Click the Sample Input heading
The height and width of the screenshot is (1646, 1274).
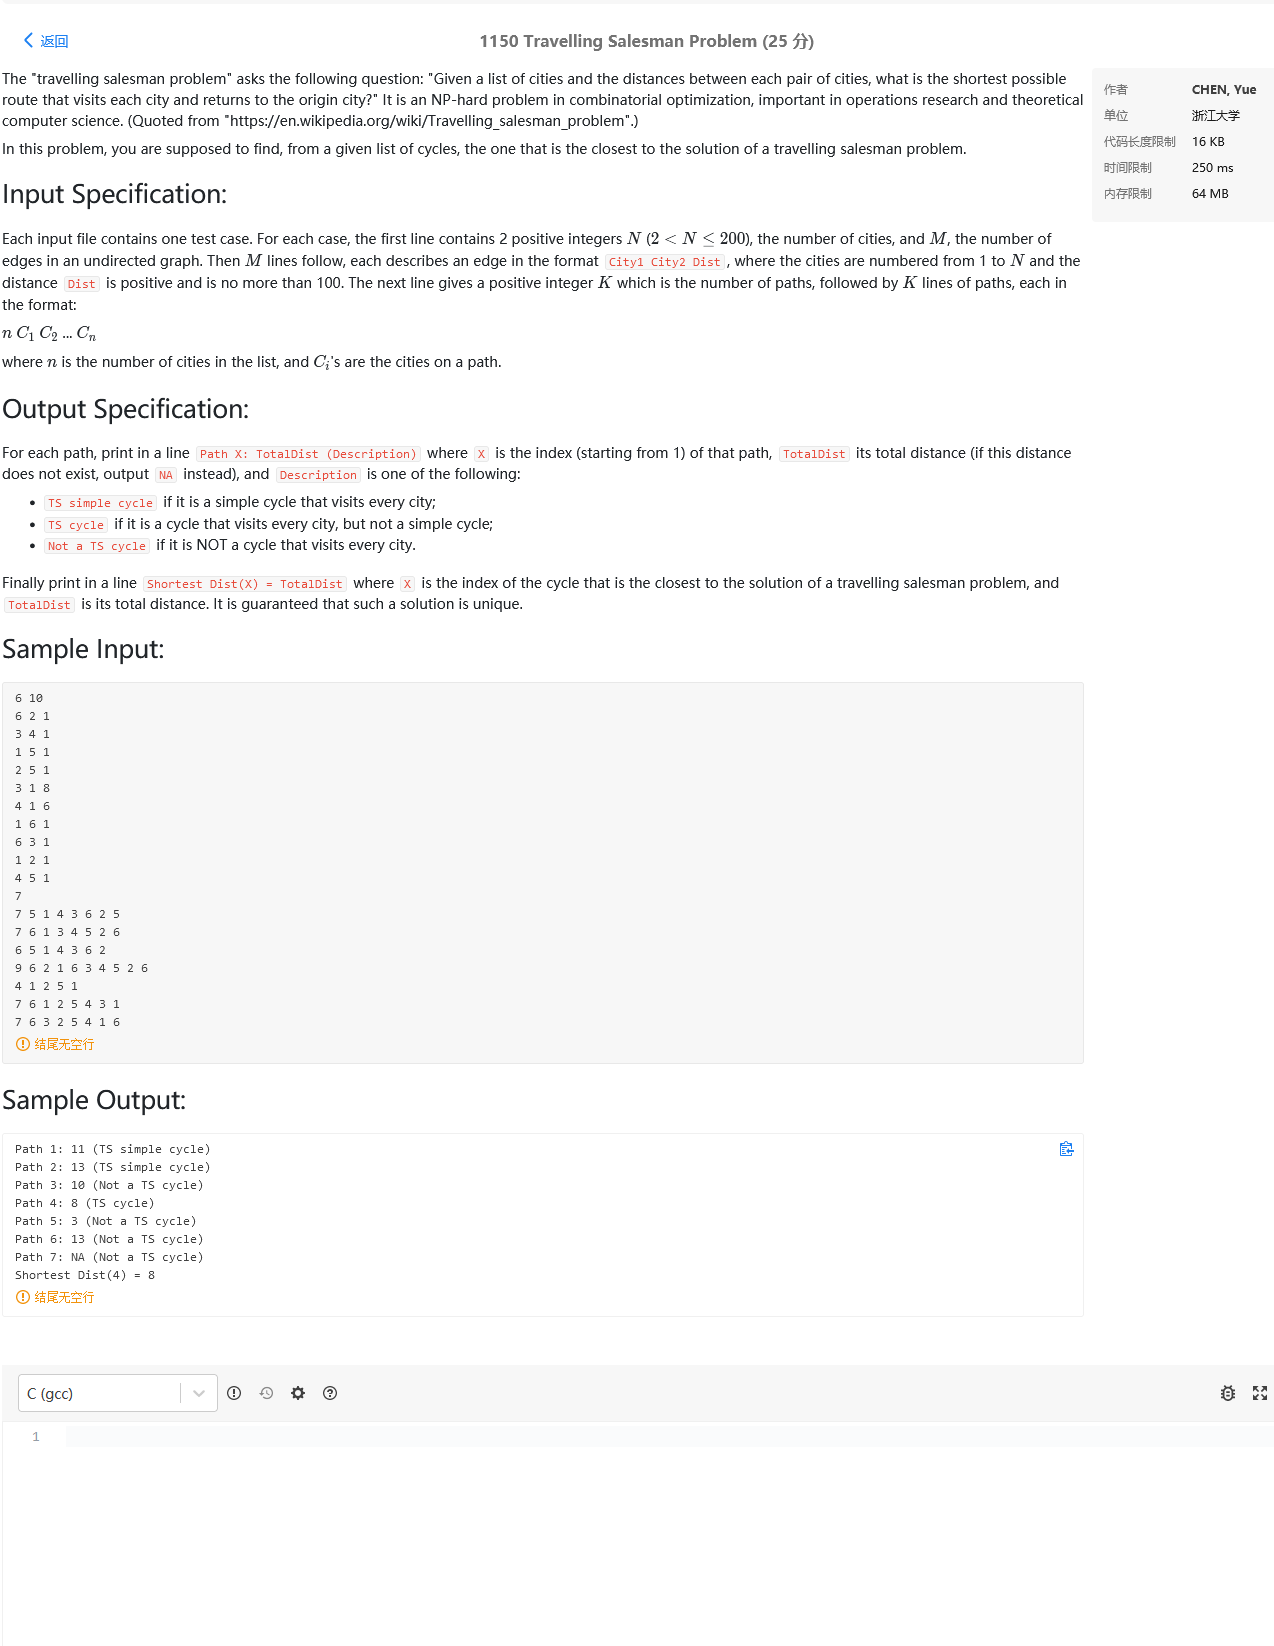click(83, 649)
